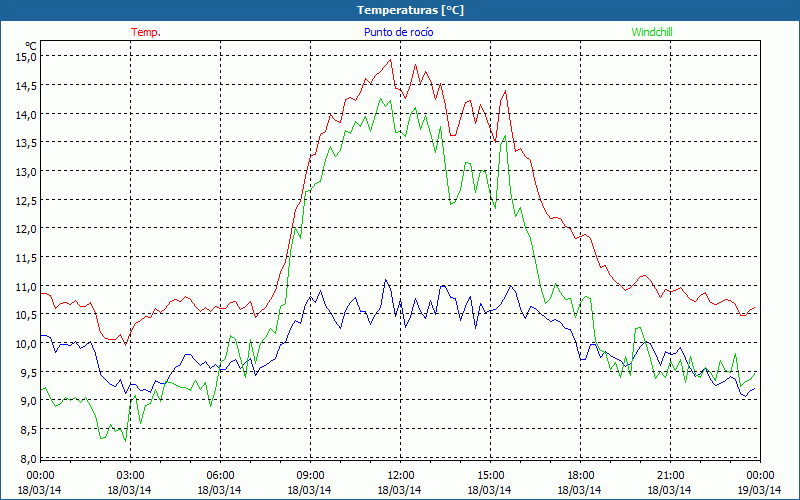800x500 pixels.
Task: Click the 10,0 y-axis value
Action: pos(28,343)
